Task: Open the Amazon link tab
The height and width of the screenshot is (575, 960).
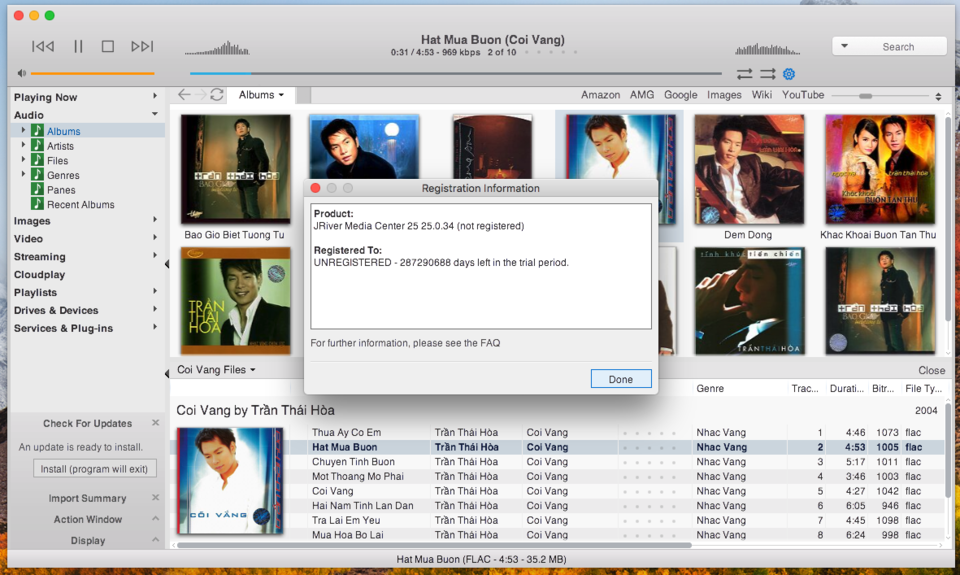Action: [600, 95]
